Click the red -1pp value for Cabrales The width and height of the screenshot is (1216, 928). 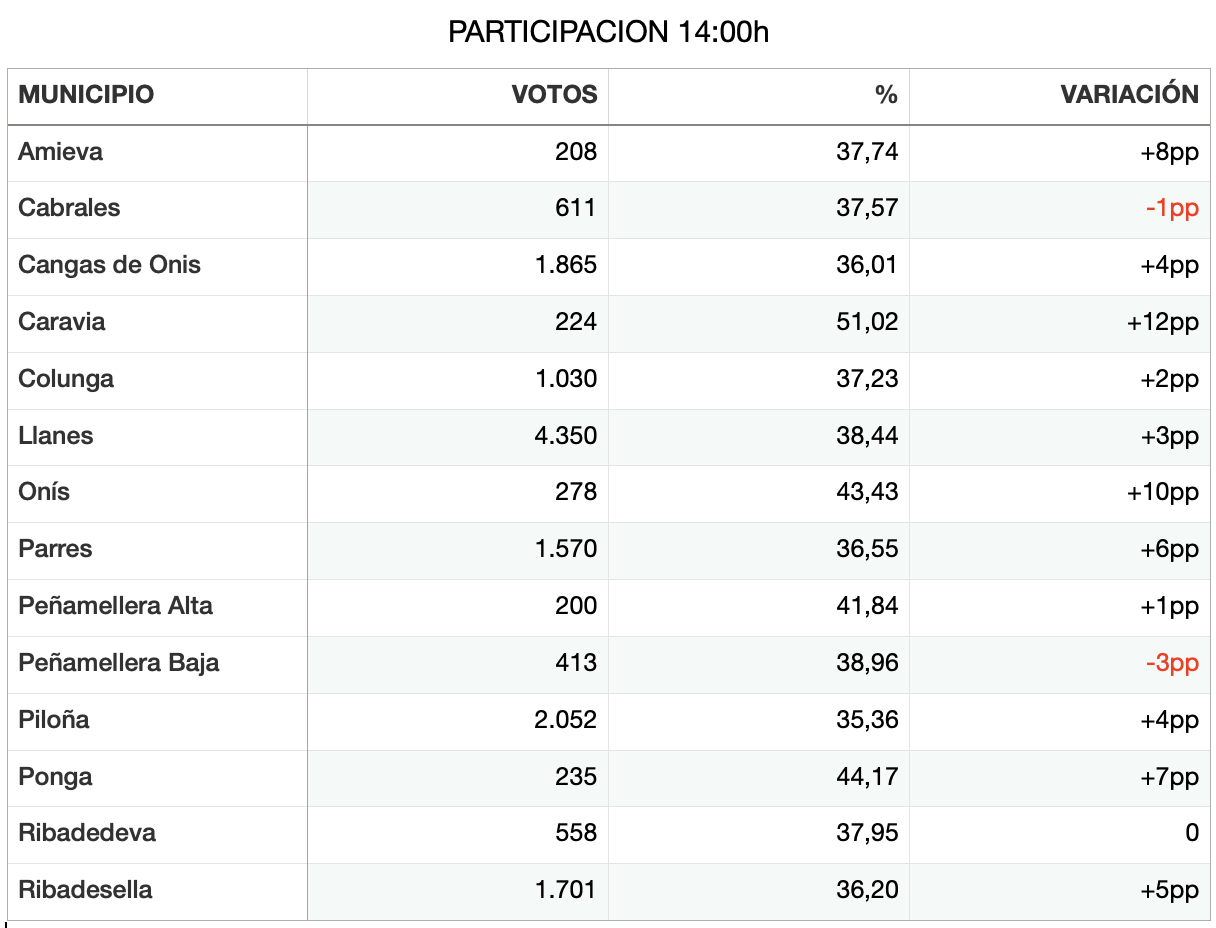click(1172, 209)
